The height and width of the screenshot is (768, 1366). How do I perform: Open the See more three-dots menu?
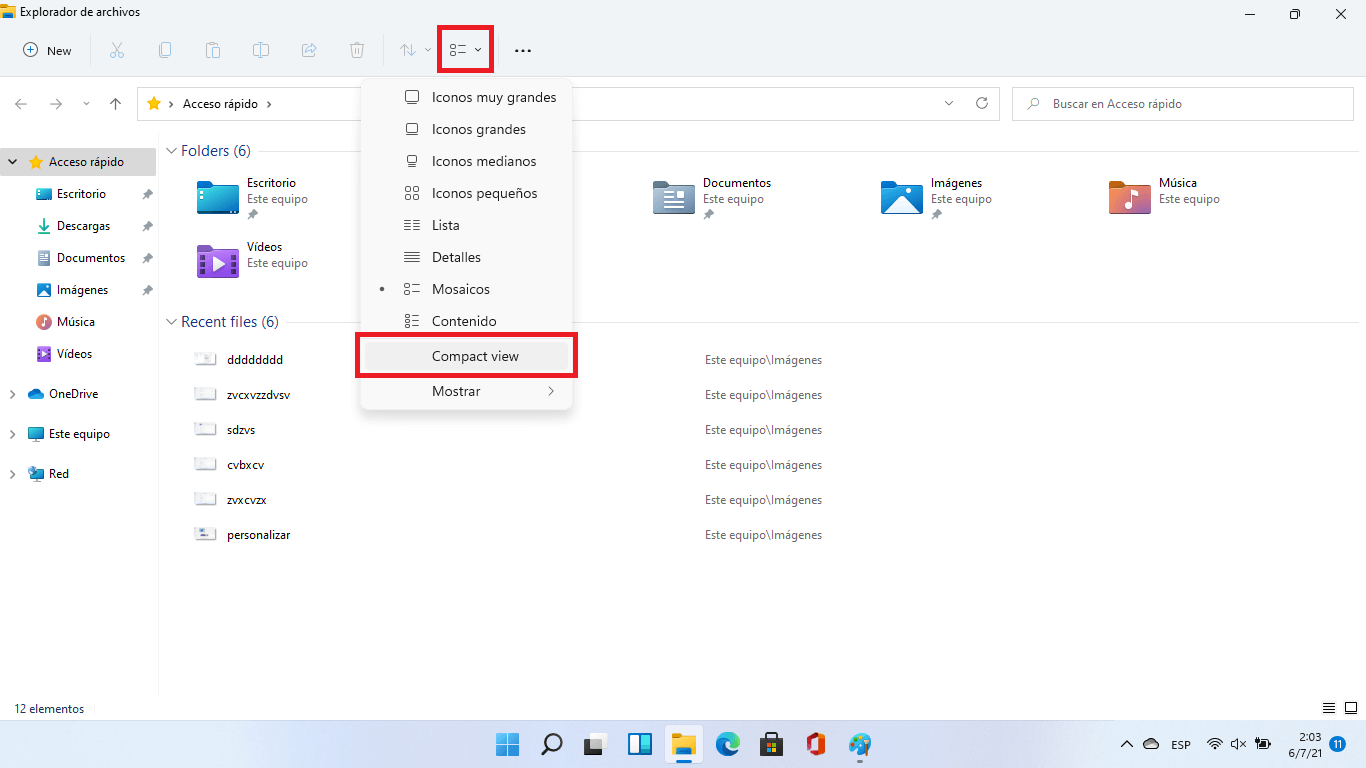coord(522,50)
